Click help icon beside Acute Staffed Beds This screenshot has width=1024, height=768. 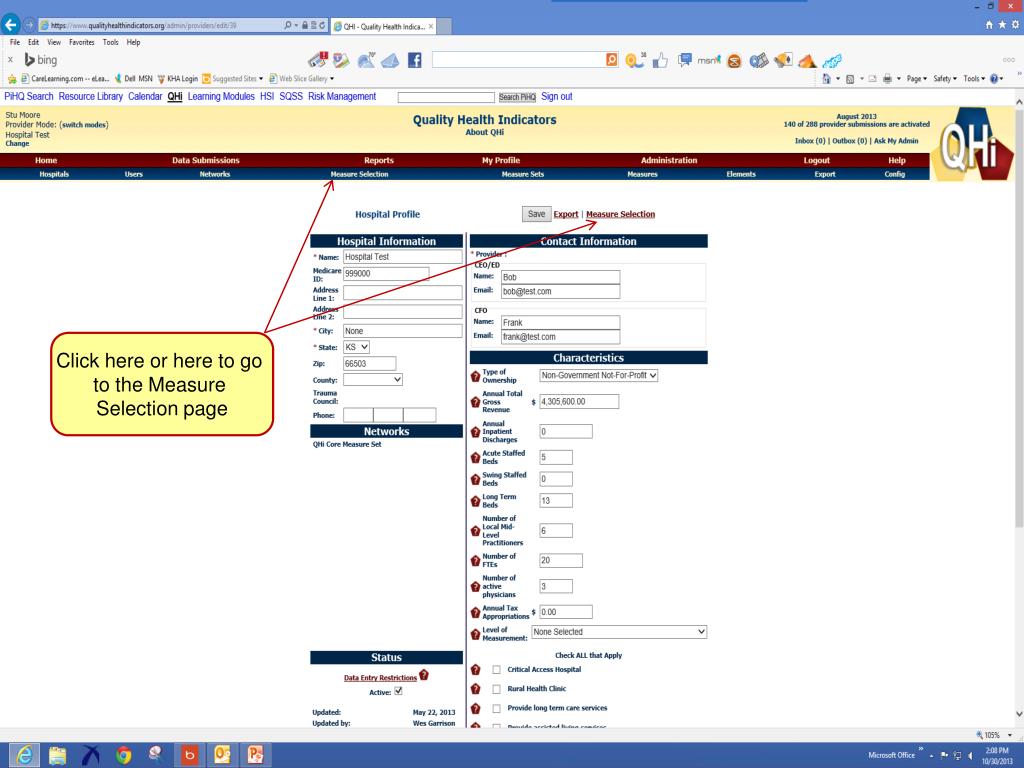pos(475,457)
